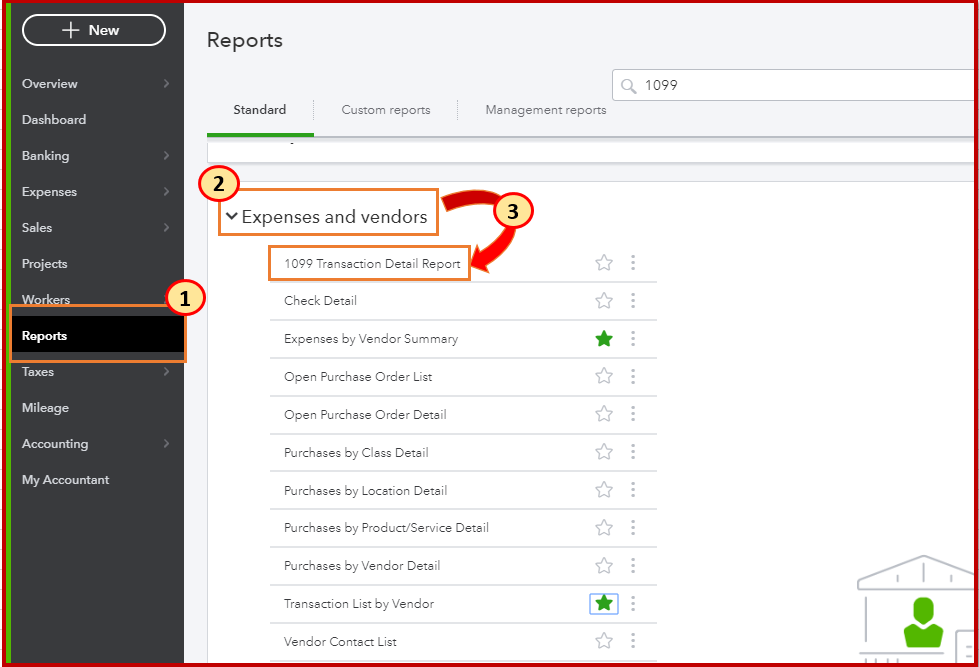The width and height of the screenshot is (979, 667).
Task: Open more options for Purchases by Class Detail
Action: pyautogui.click(x=633, y=453)
